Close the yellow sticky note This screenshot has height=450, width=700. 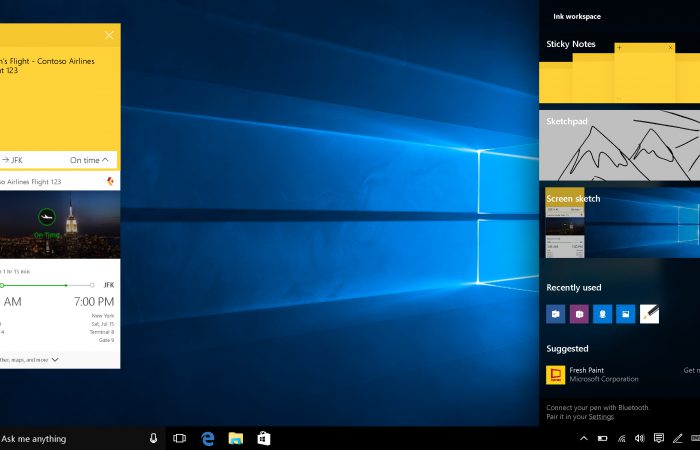109,35
